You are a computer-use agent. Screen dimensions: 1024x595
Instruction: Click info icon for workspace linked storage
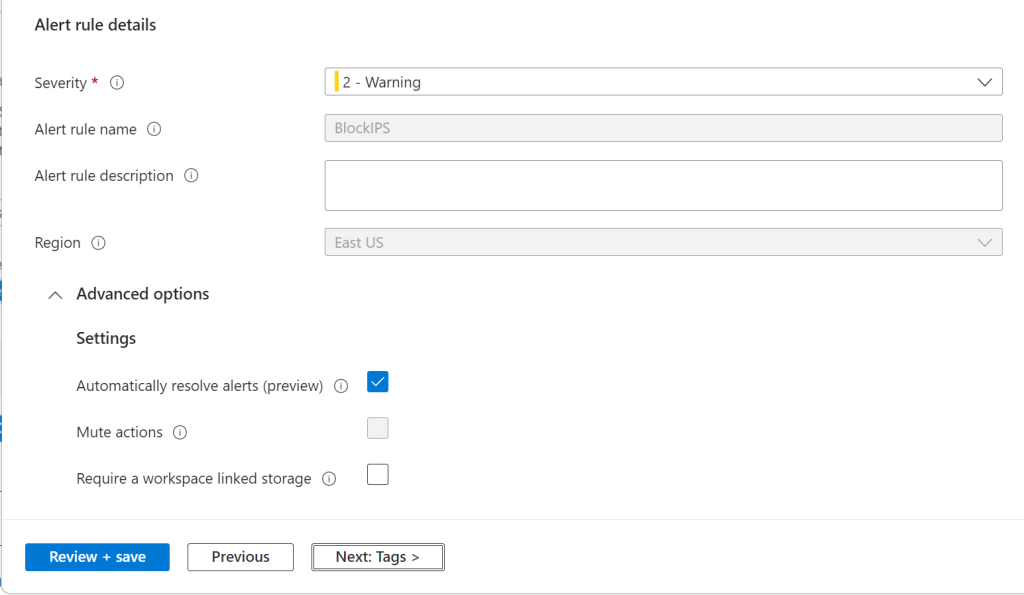329,479
